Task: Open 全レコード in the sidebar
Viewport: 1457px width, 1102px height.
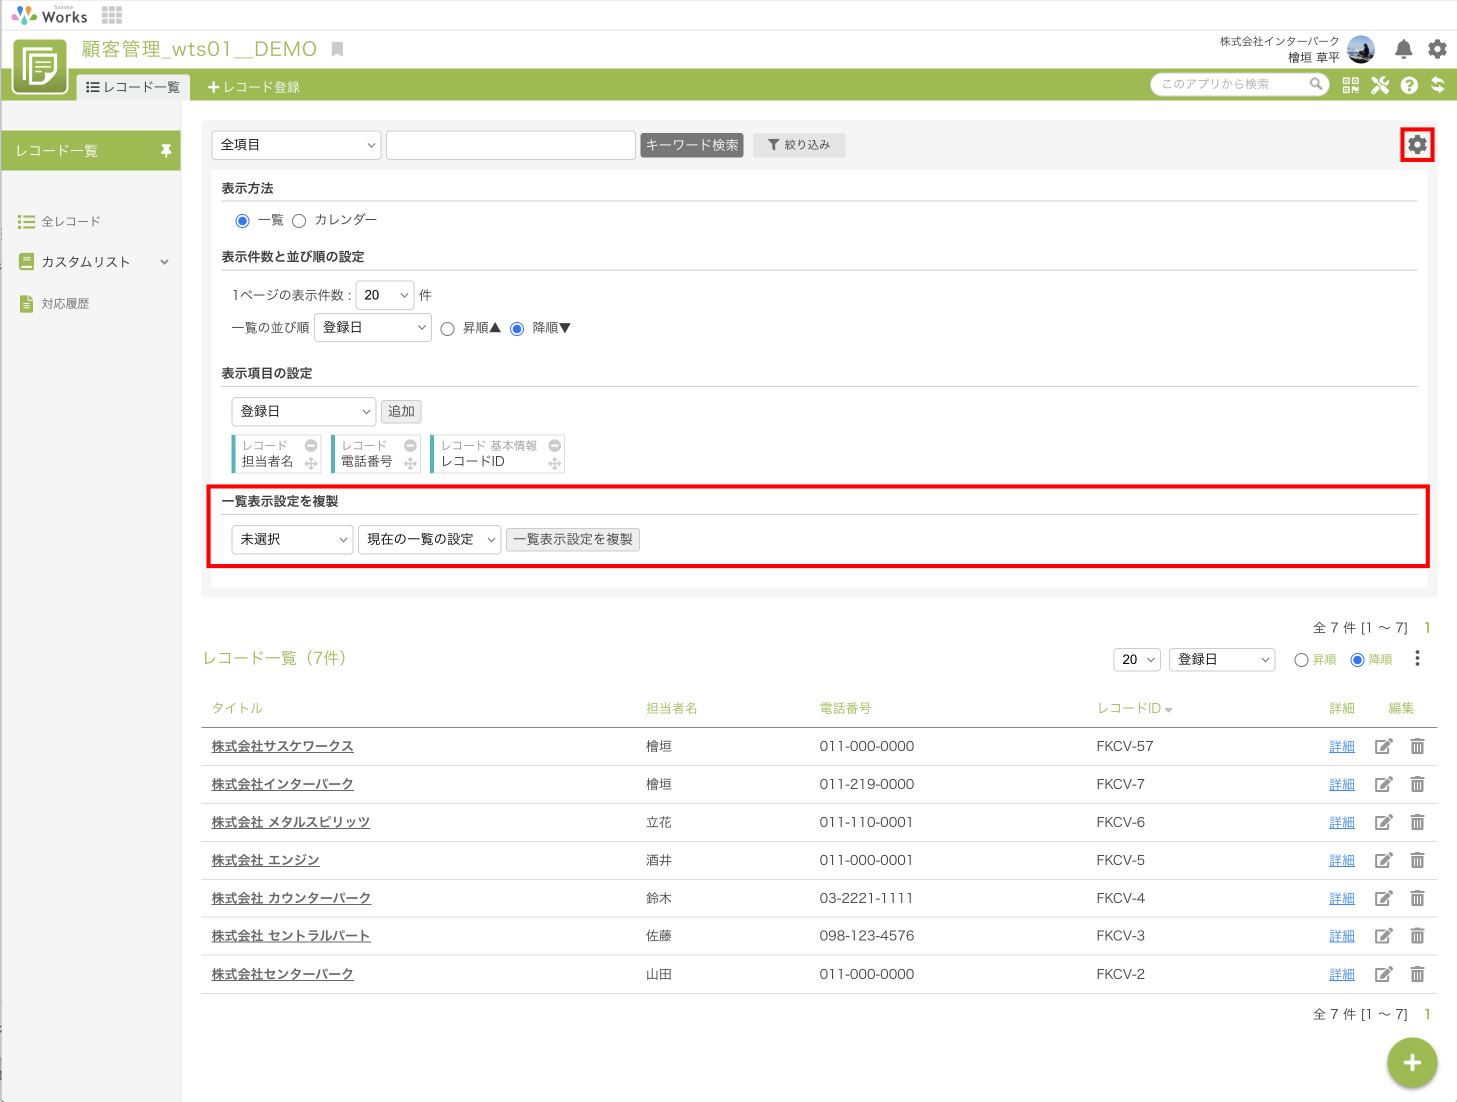Action: [x=60, y=221]
